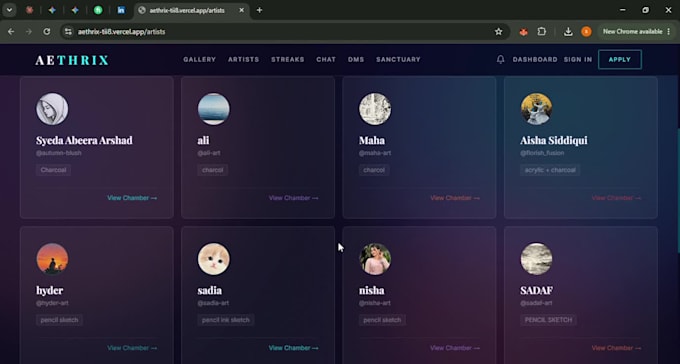Click the page vertical scrollbar
The height and width of the screenshot is (364, 680).
click(x=678, y=191)
